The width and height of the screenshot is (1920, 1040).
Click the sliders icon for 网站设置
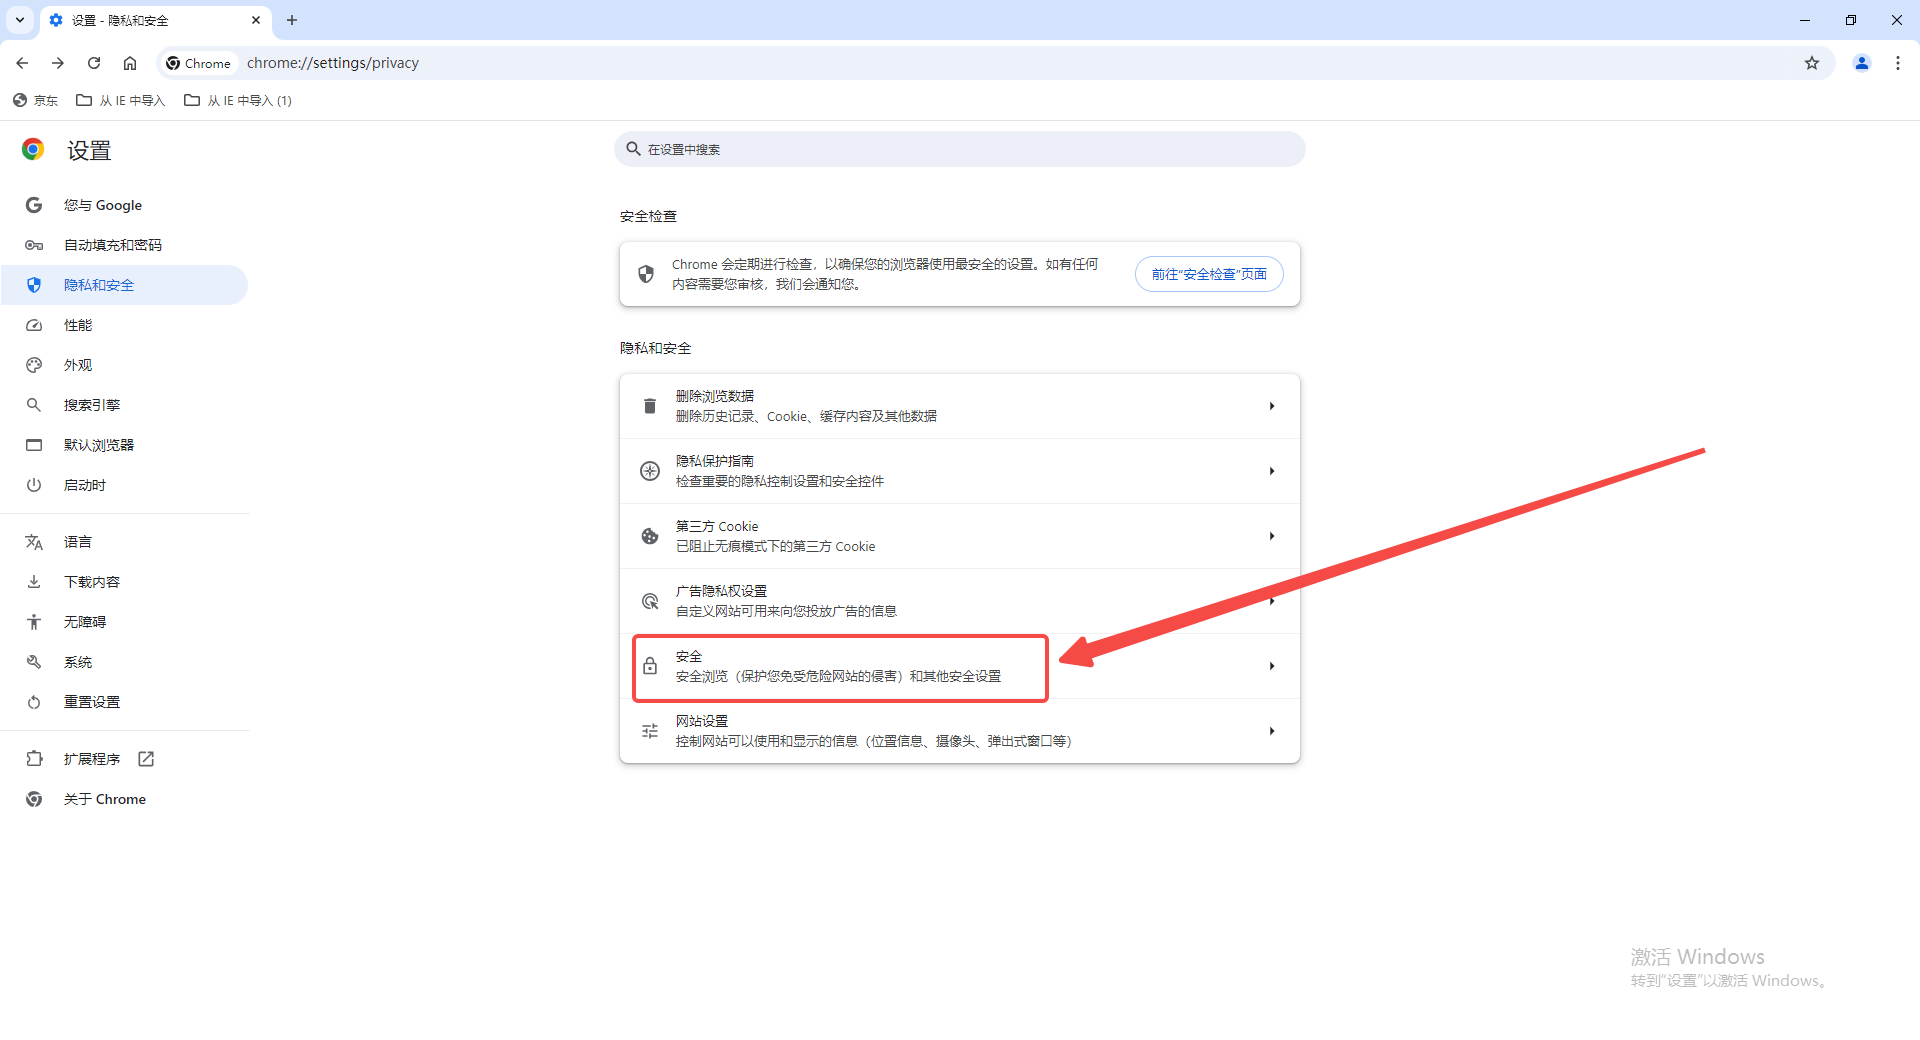pos(650,731)
